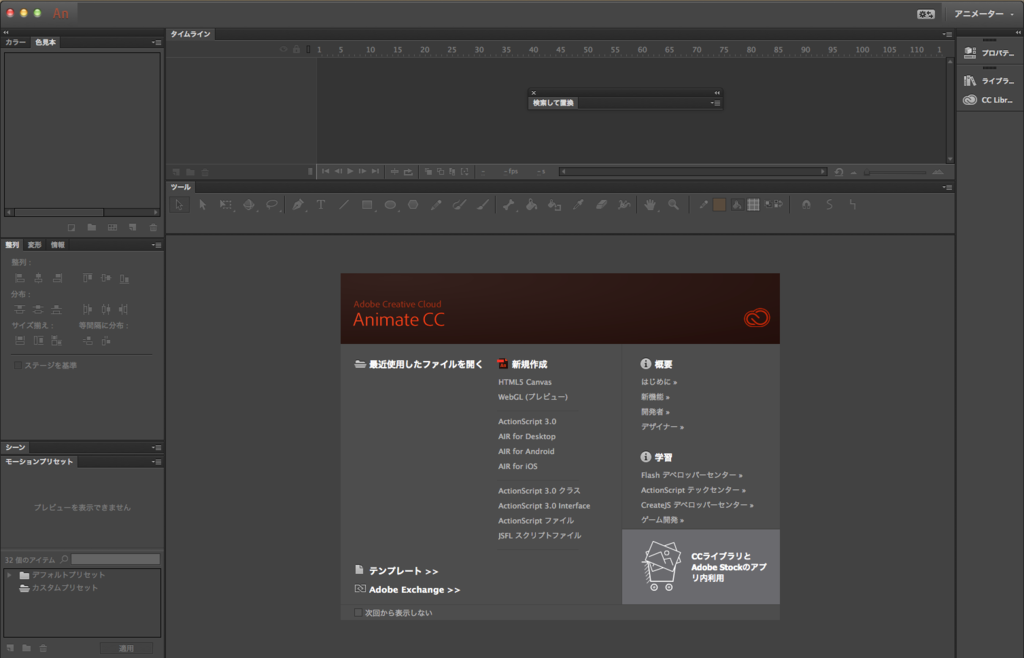Click the 適用 button
The image size is (1024, 658).
coord(126,648)
